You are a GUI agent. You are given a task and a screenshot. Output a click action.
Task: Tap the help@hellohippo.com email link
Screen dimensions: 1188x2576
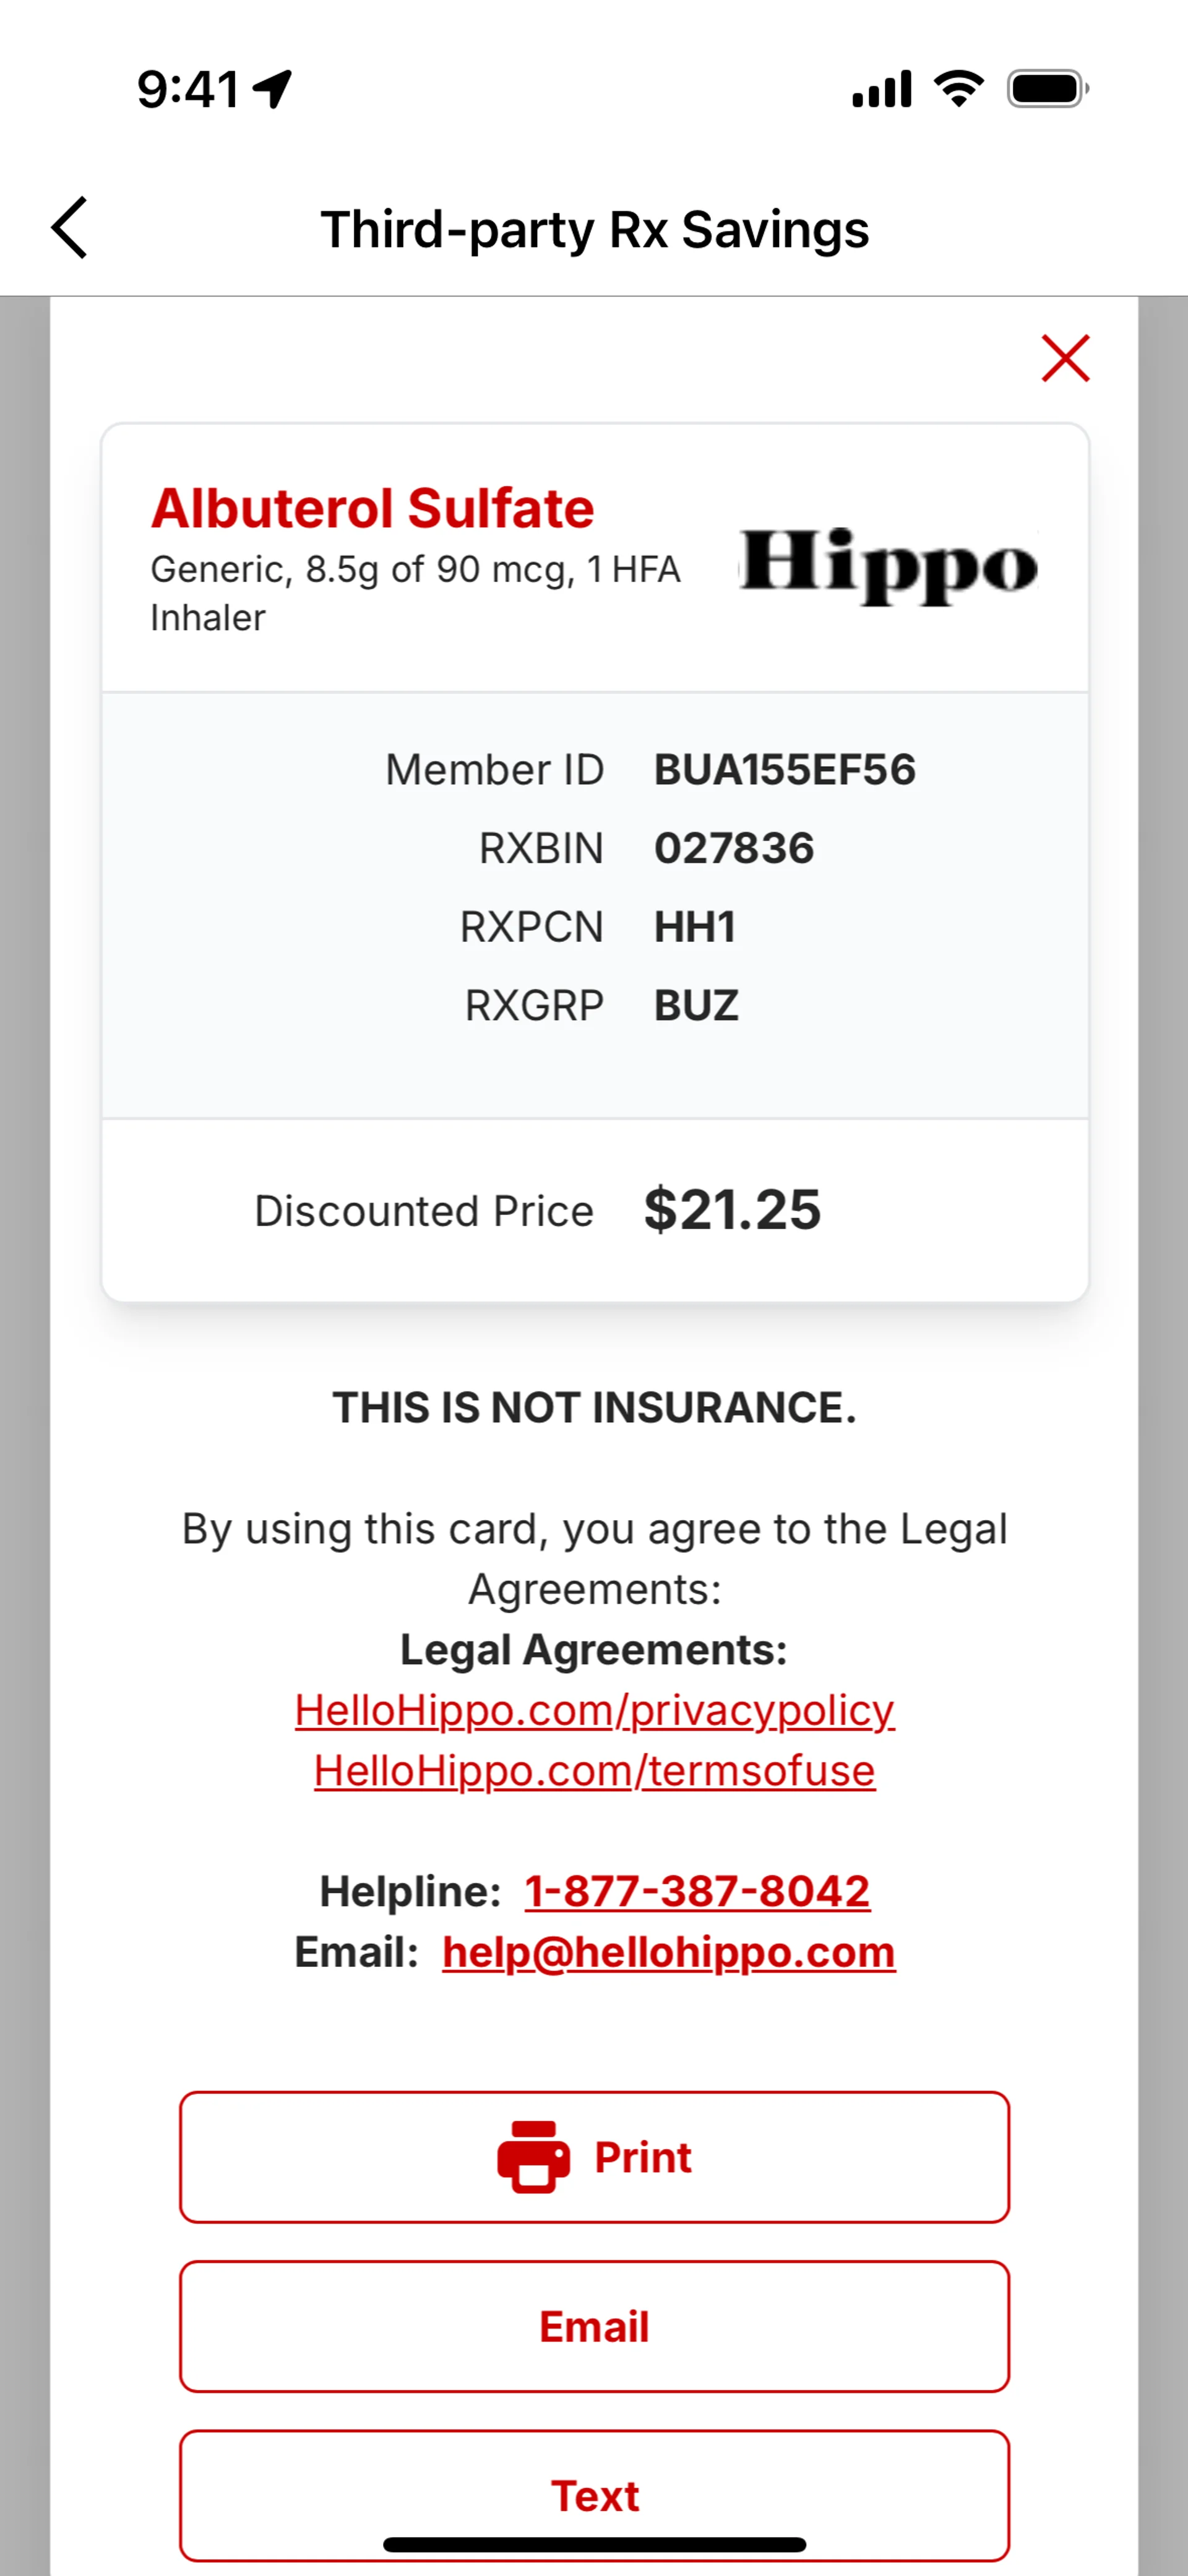tap(668, 1952)
